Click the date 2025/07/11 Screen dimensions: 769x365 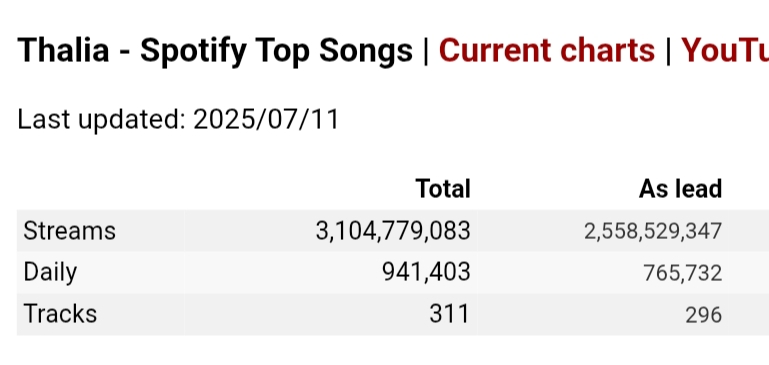[266, 119]
